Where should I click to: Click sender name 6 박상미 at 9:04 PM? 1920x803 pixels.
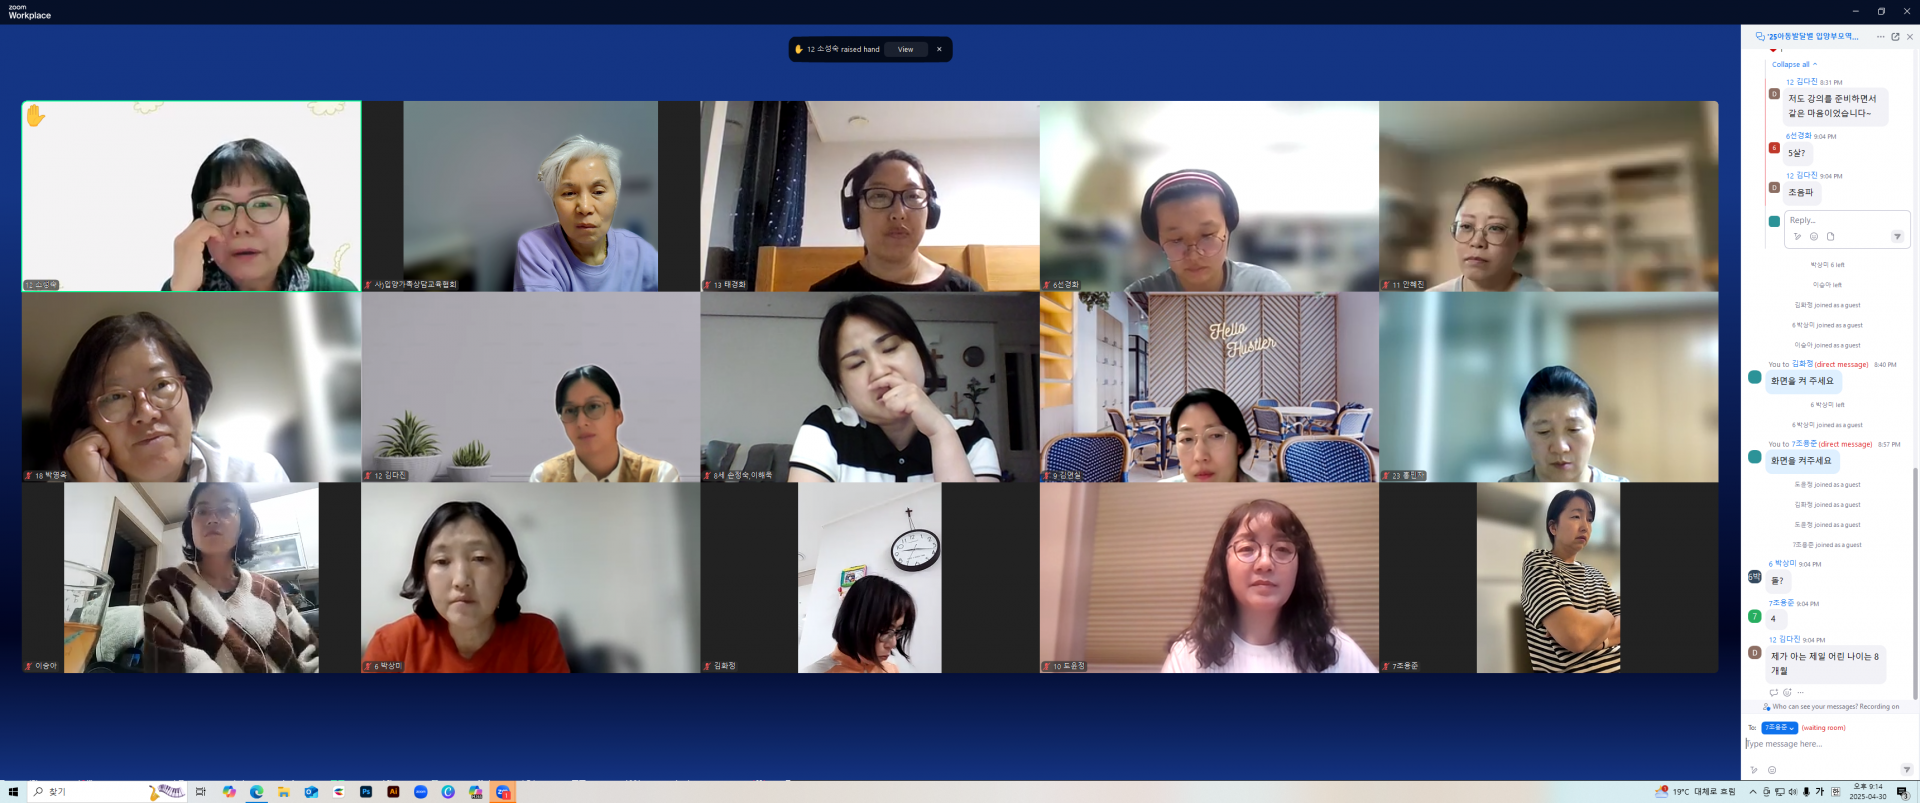(x=1782, y=564)
